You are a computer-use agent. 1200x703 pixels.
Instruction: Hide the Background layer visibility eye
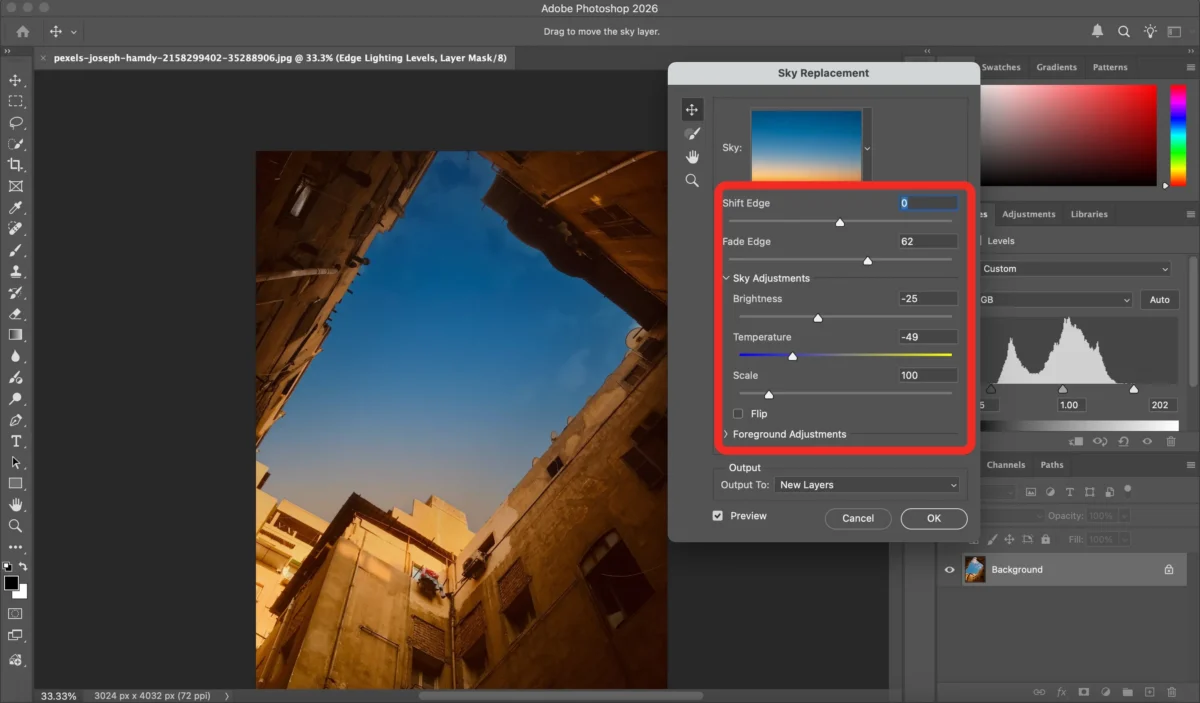(950, 570)
